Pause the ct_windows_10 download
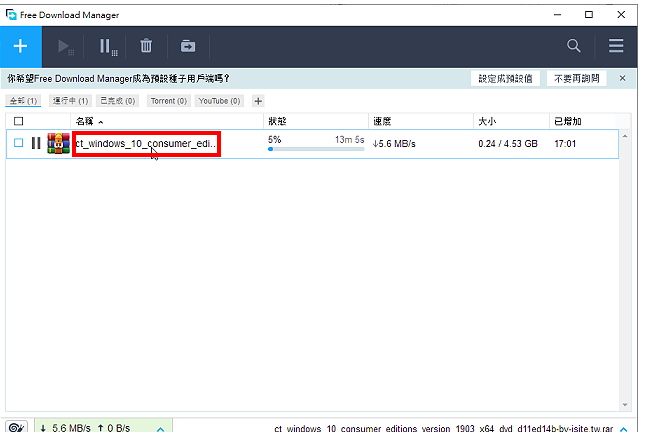 tap(36, 143)
